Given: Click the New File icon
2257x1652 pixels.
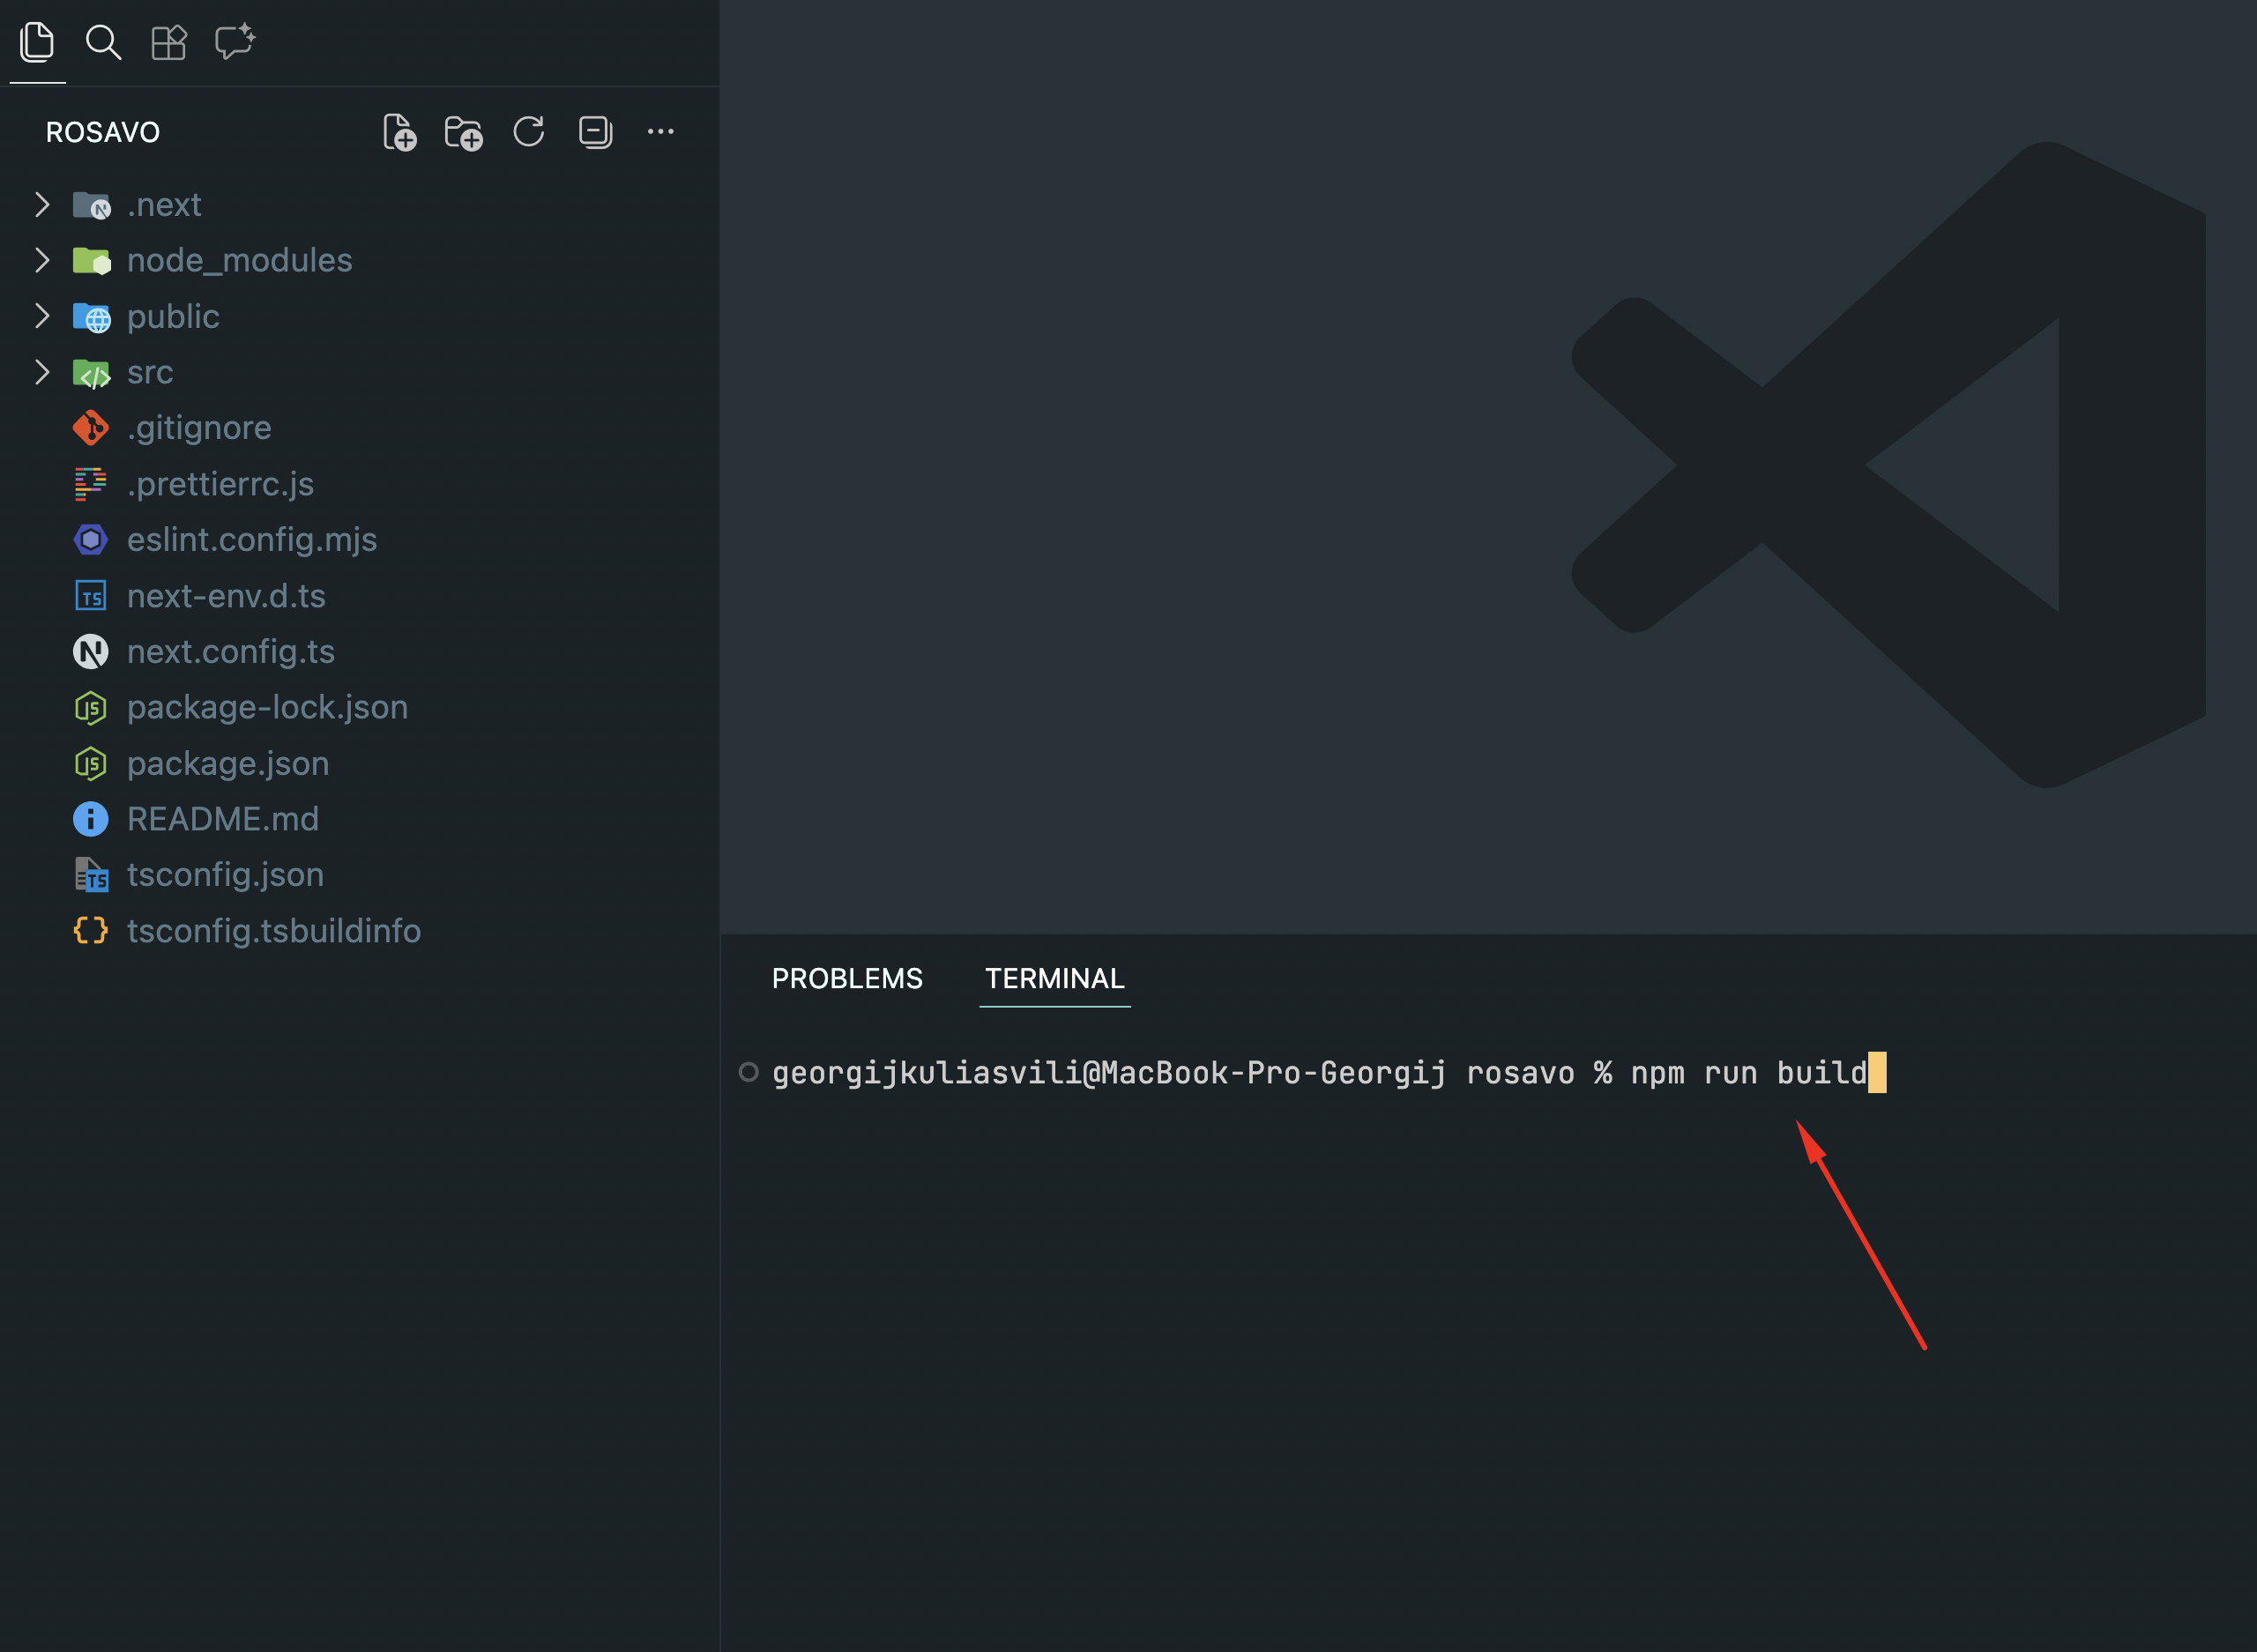Looking at the screenshot, I should [x=399, y=132].
